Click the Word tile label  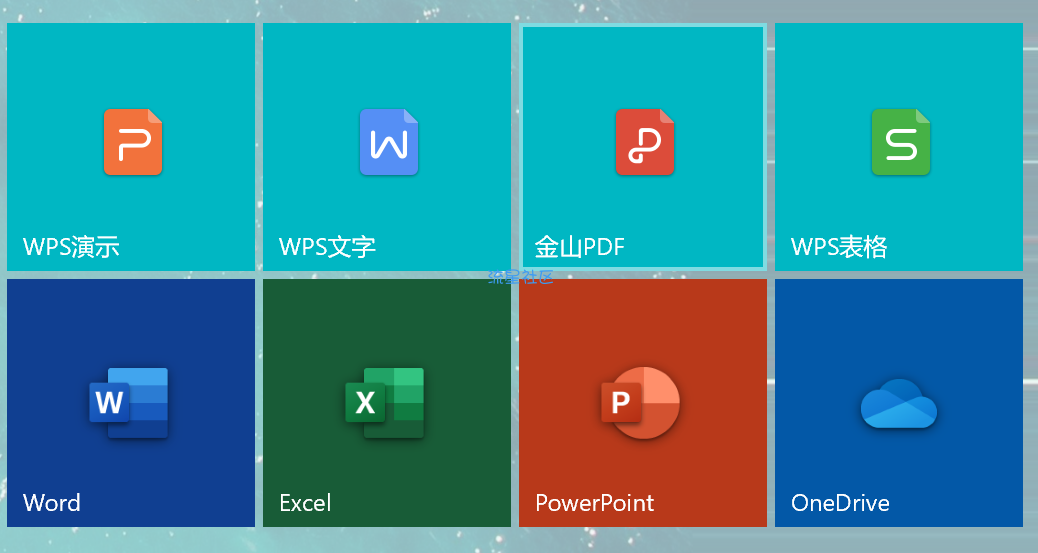point(52,503)
